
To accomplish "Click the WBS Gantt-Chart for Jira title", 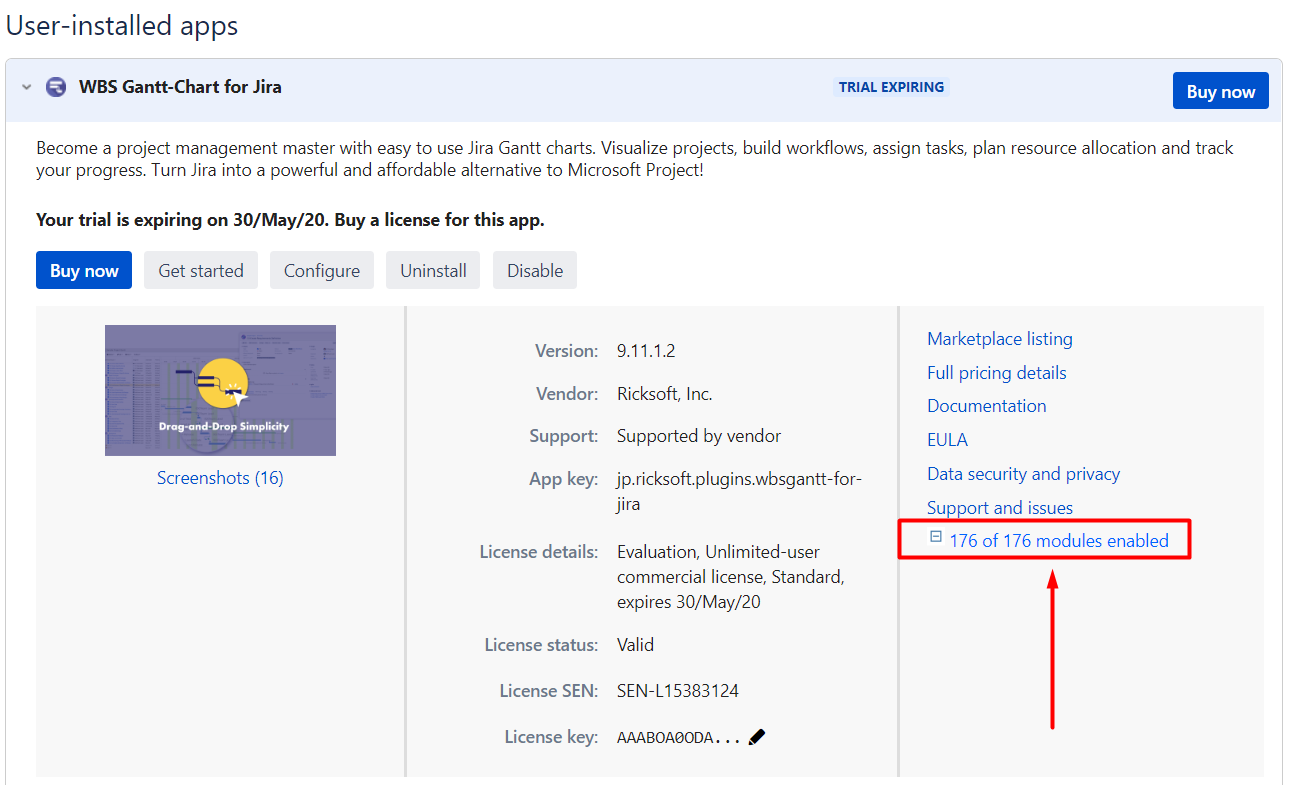I will pyautogui.click(x=180, y=87).
